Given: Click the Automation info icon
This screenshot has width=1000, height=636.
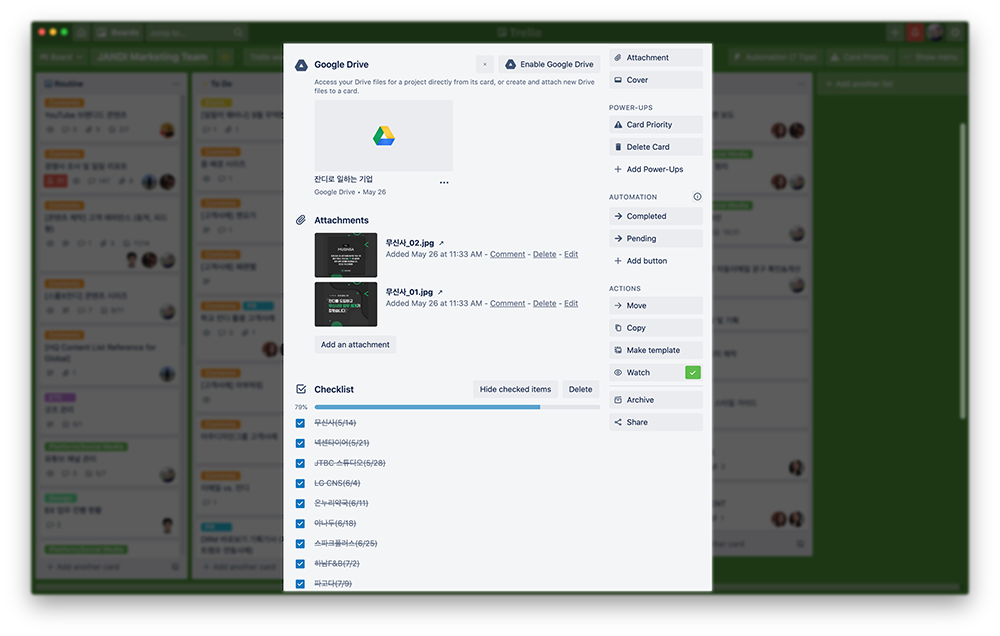Looking at the screenshot, I should (697, 197).
